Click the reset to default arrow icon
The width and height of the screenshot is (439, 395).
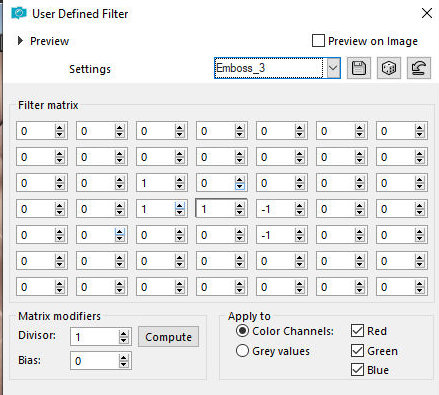[x=419, y=68]
